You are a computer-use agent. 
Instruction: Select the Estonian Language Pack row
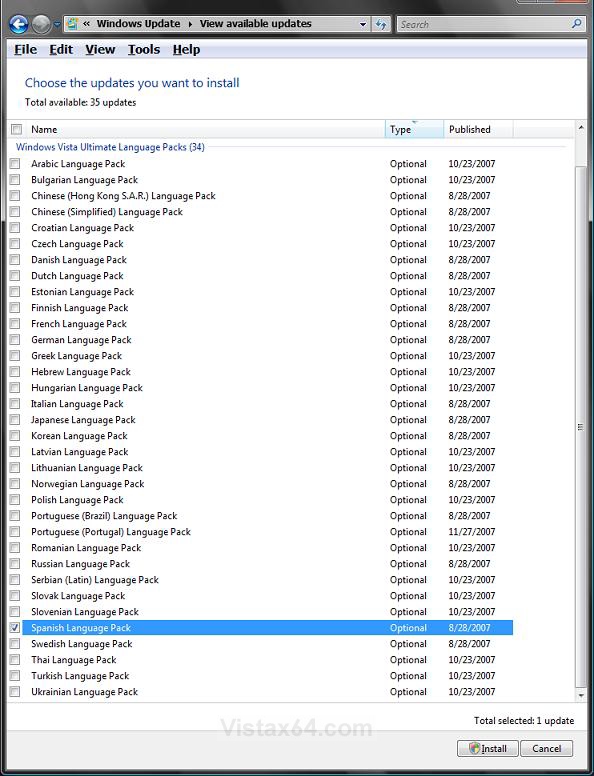(x=267, y=291)
